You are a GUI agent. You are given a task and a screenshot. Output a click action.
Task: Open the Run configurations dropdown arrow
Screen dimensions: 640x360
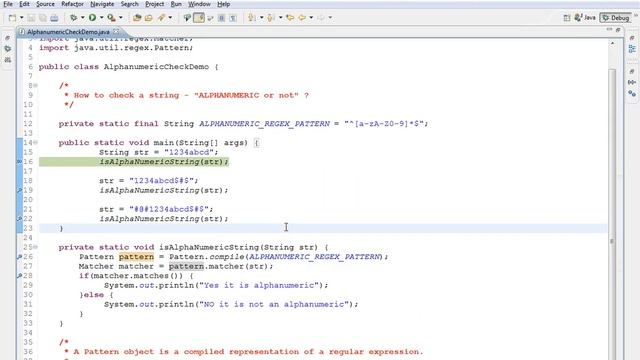pos(101,18)
